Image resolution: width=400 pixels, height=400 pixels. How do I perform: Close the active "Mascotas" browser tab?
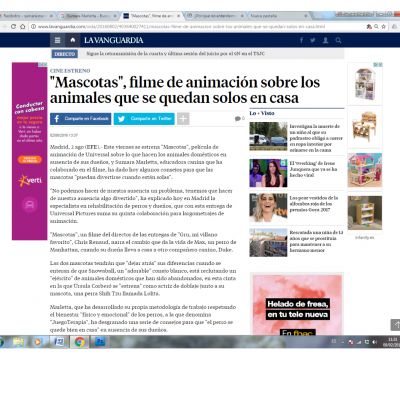178,16
